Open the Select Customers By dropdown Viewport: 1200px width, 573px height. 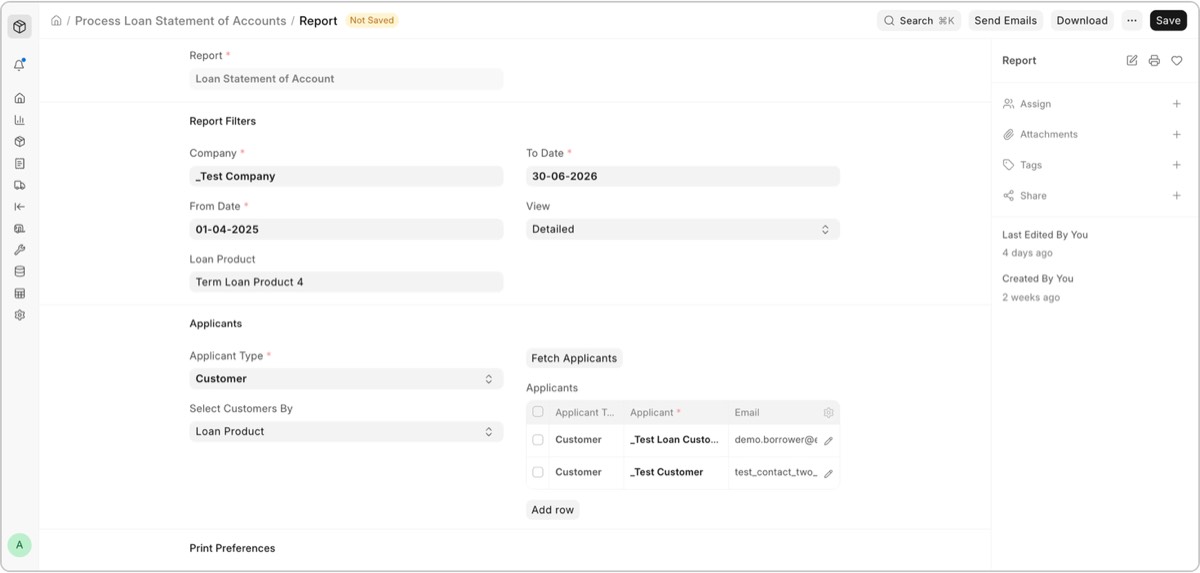click(x=346, y=432)
